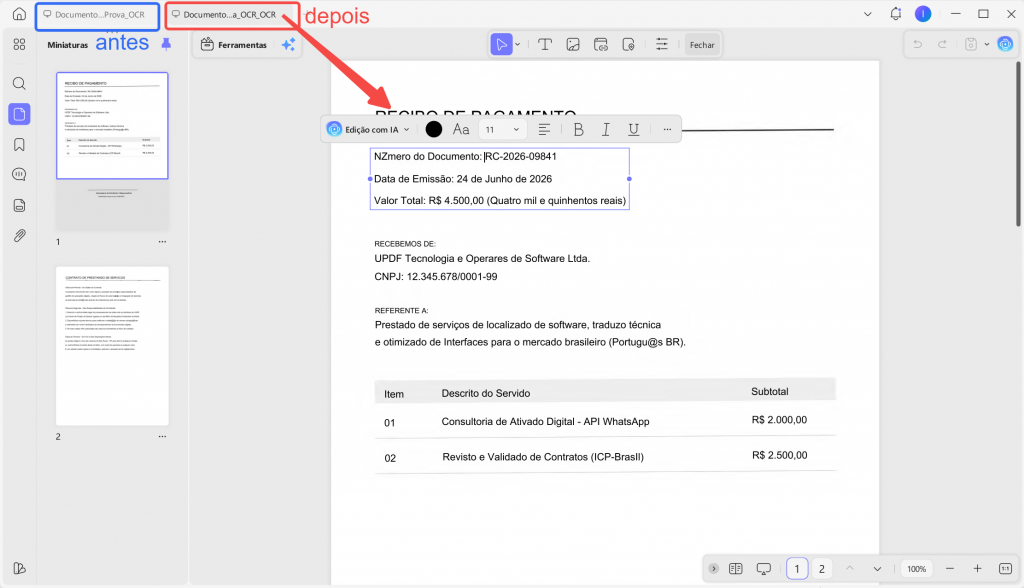Image resolution: width=1024 pixels, height=588 pixels.
Task: Open the Ferramentas tools menu
Action: 234,44
